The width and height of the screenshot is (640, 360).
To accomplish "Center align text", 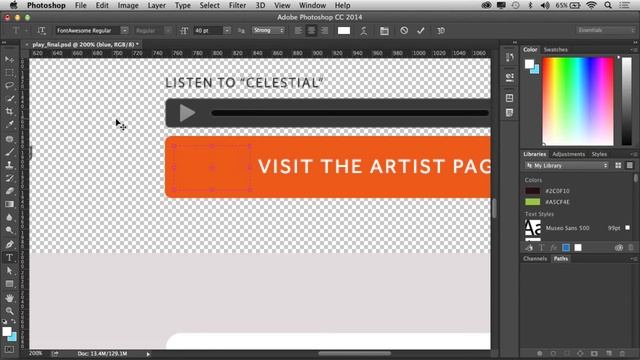I will click(311, 31).
